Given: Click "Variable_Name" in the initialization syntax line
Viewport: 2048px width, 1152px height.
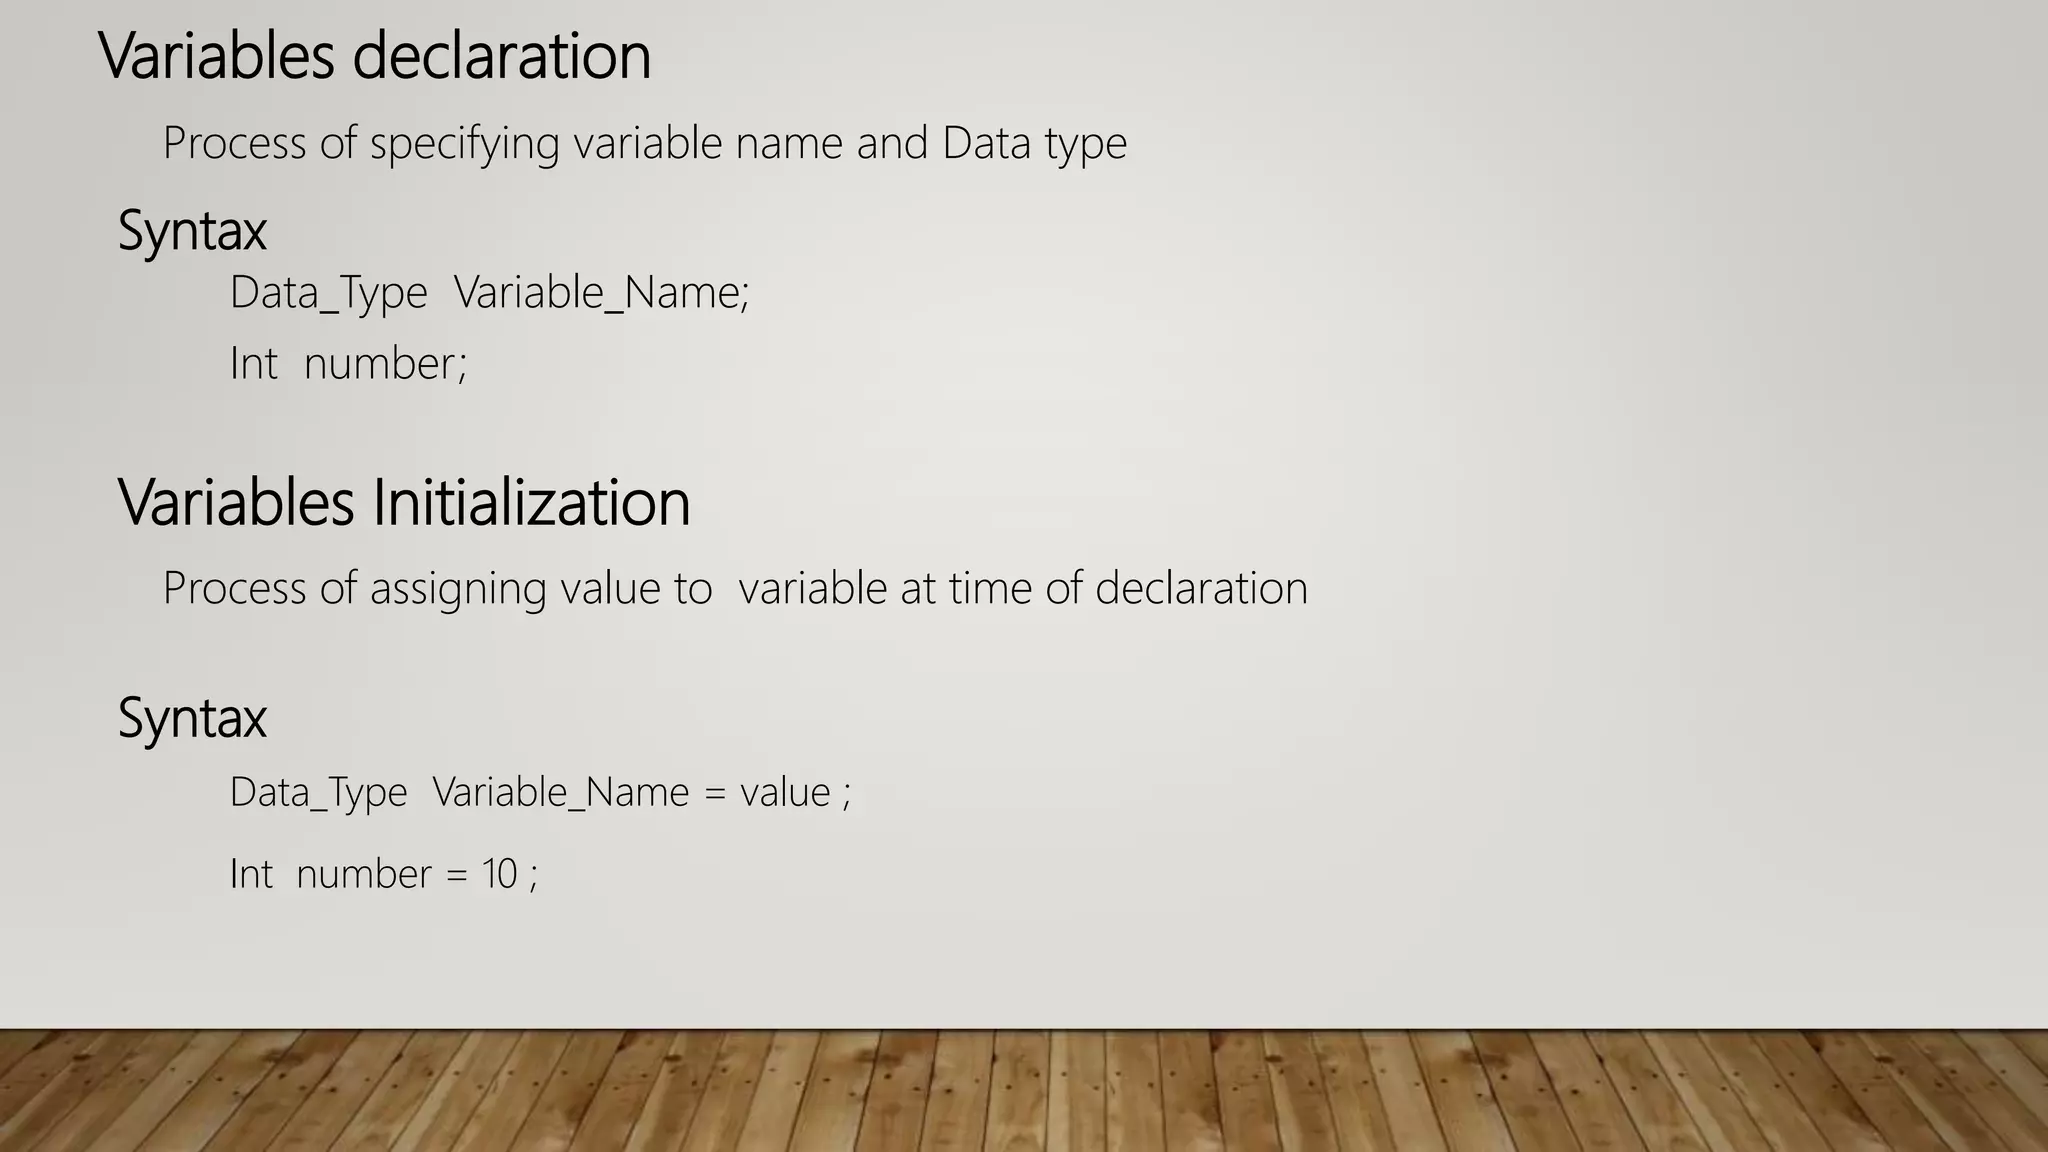Looking at the screenshot, I should tap(560, 792).
